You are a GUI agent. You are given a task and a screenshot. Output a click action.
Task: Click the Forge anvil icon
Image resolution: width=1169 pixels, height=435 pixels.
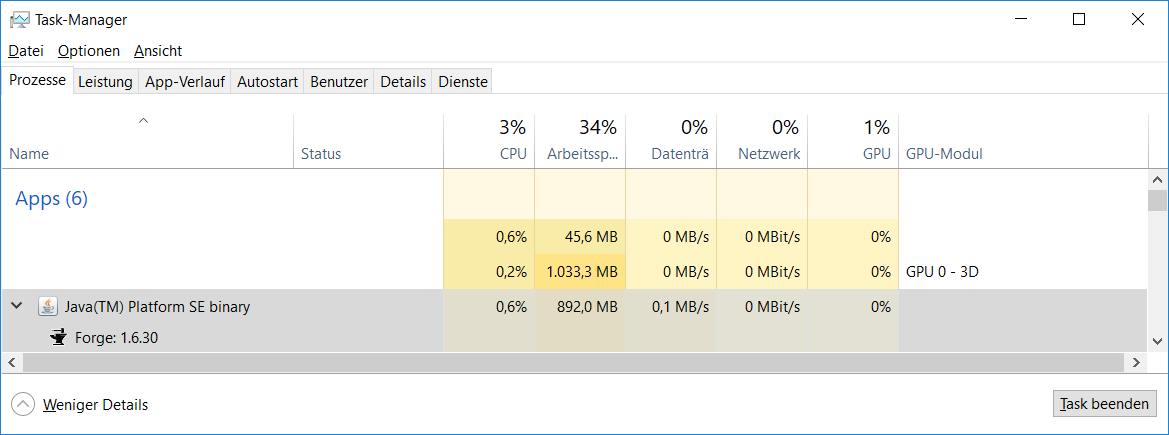pyautogui.click(x=58, y=338)
